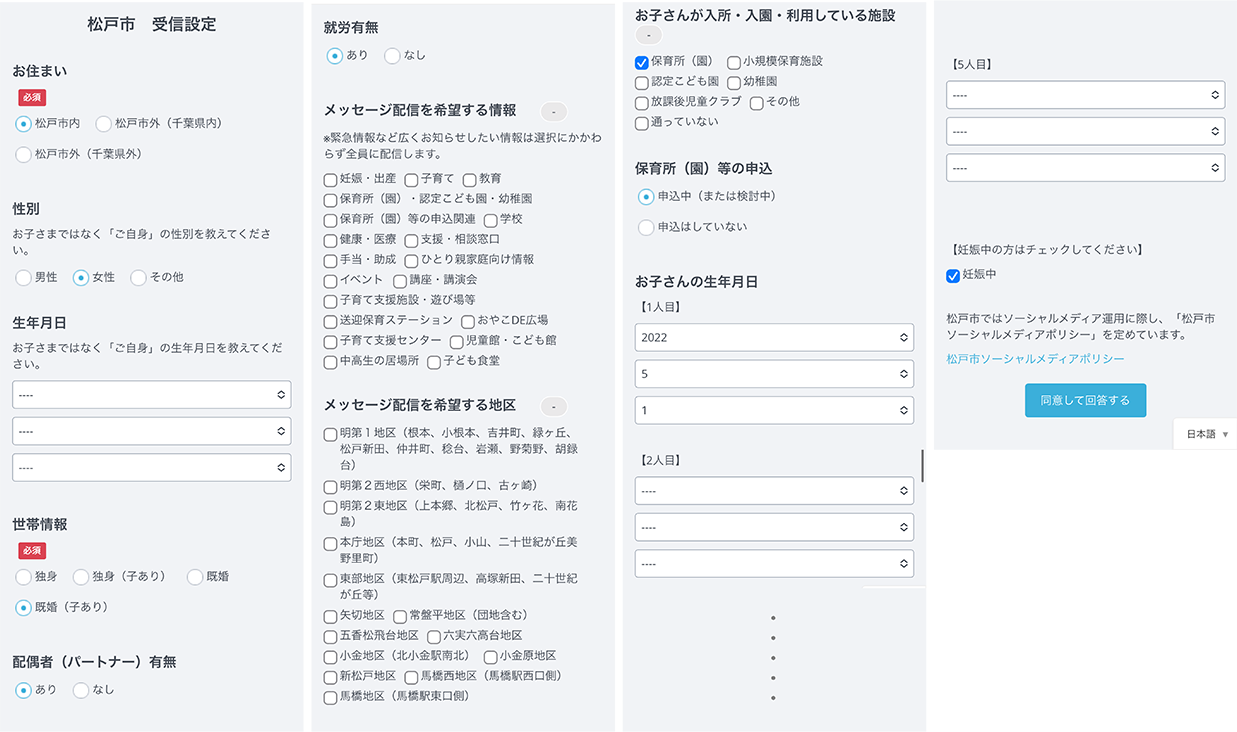Open the first dropdown under 生年月日
This screenshot has height=732, width=1237.
point(151,394)
